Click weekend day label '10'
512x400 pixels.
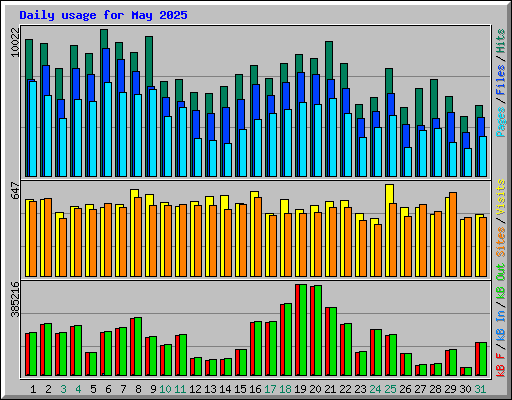click(165, 389)
